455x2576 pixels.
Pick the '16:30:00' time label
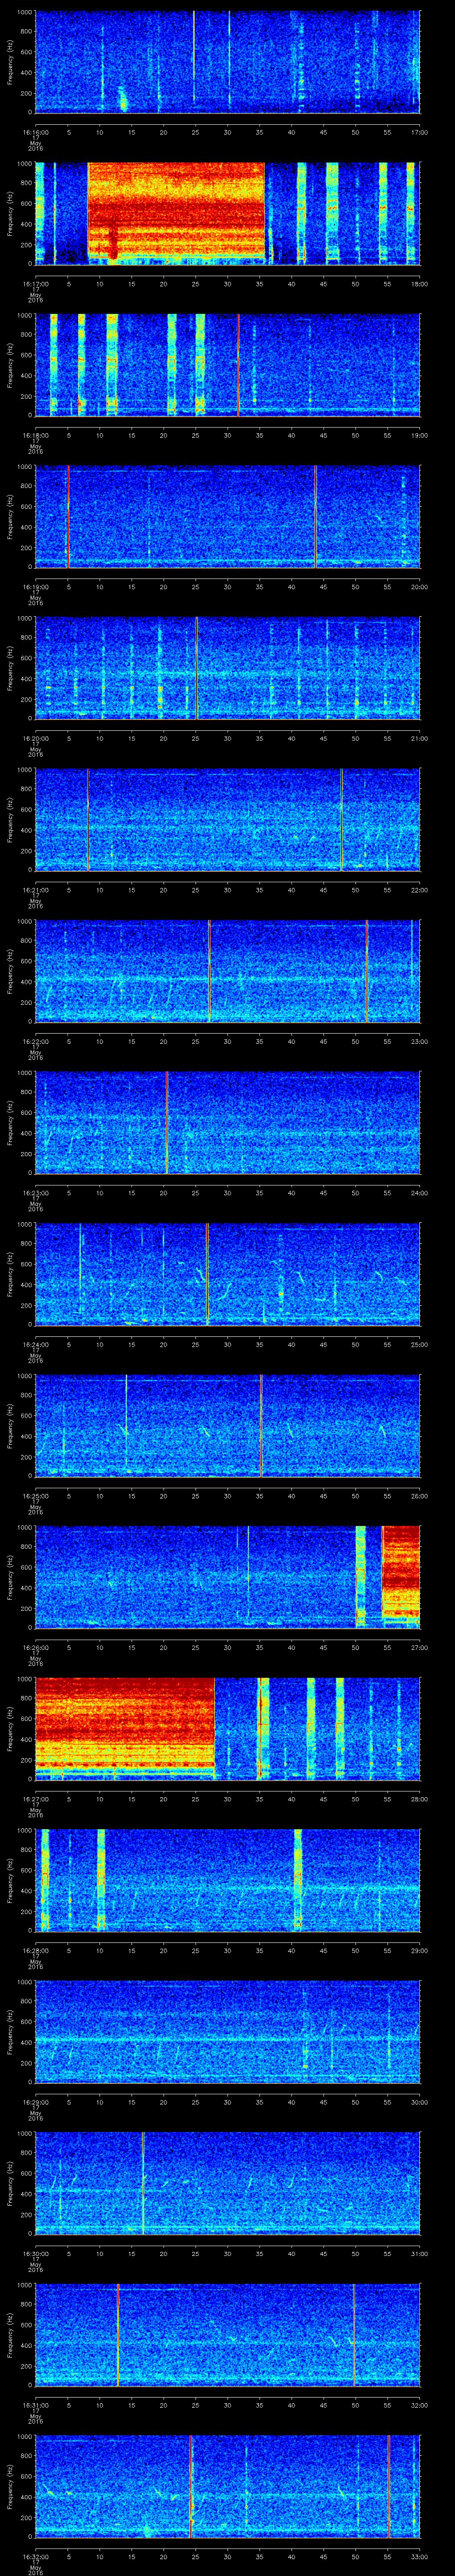pyautogui.click(x=35, y=2253)
